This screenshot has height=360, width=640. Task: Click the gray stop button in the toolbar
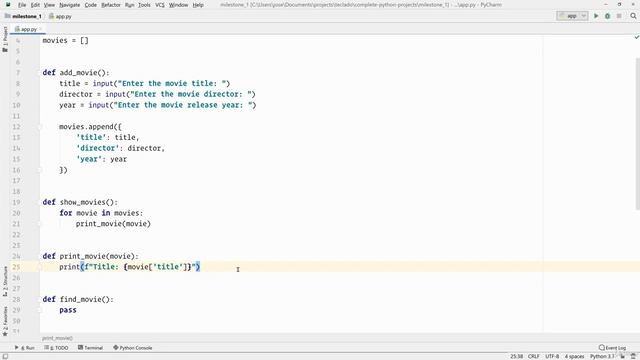(619, 16)
